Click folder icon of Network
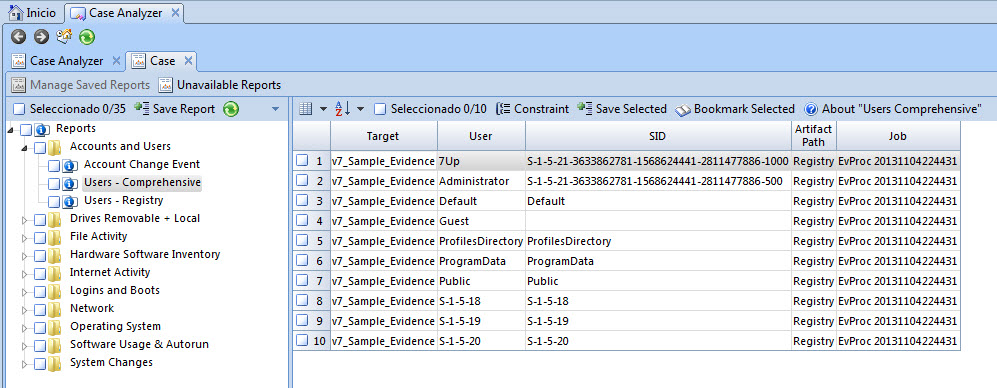 pos(55,309)
